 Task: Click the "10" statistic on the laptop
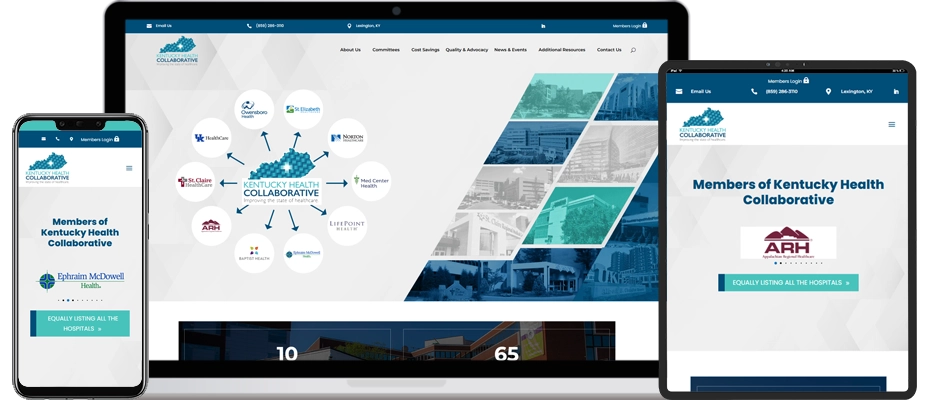287,353
